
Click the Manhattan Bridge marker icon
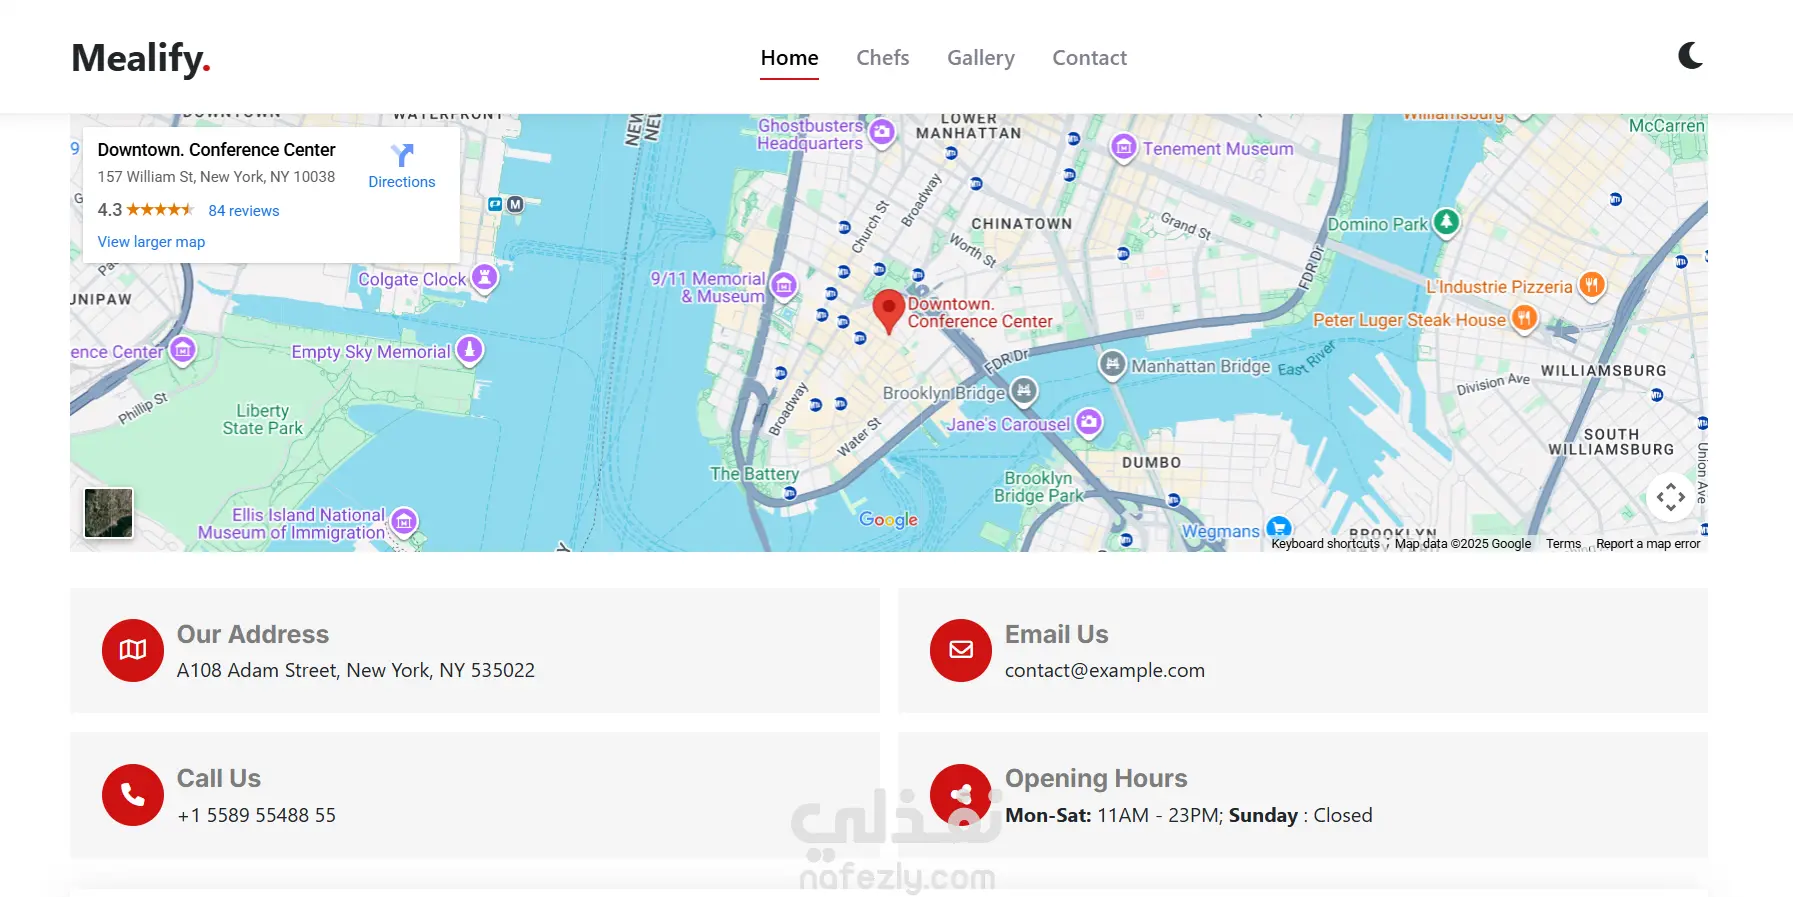[x=1112, y=365]
